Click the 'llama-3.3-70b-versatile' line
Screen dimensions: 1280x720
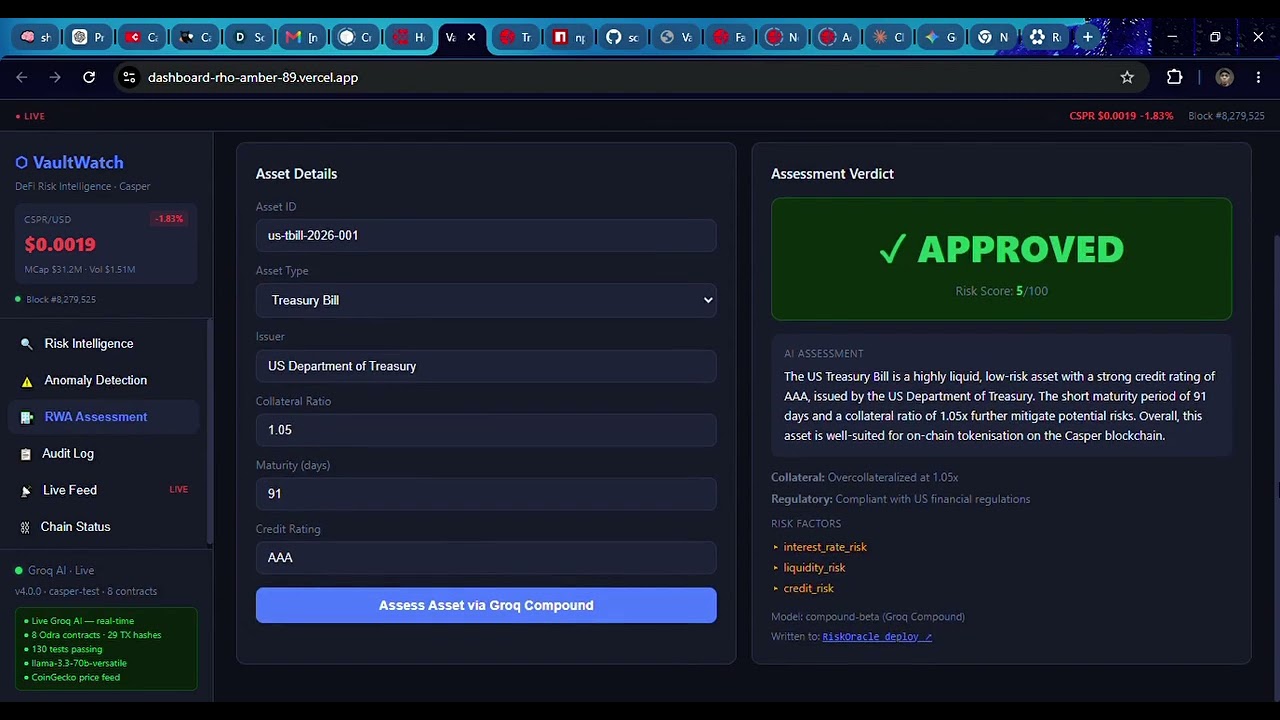coord(75,663)
